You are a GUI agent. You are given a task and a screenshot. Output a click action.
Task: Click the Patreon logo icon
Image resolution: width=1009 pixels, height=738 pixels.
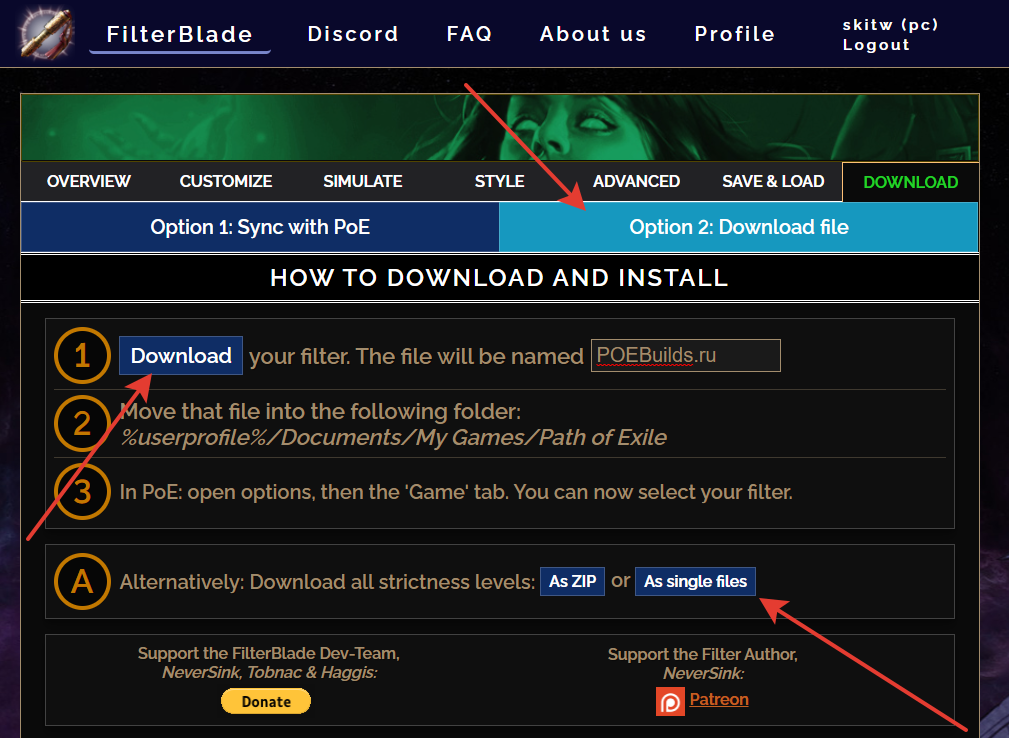[670, 701]
